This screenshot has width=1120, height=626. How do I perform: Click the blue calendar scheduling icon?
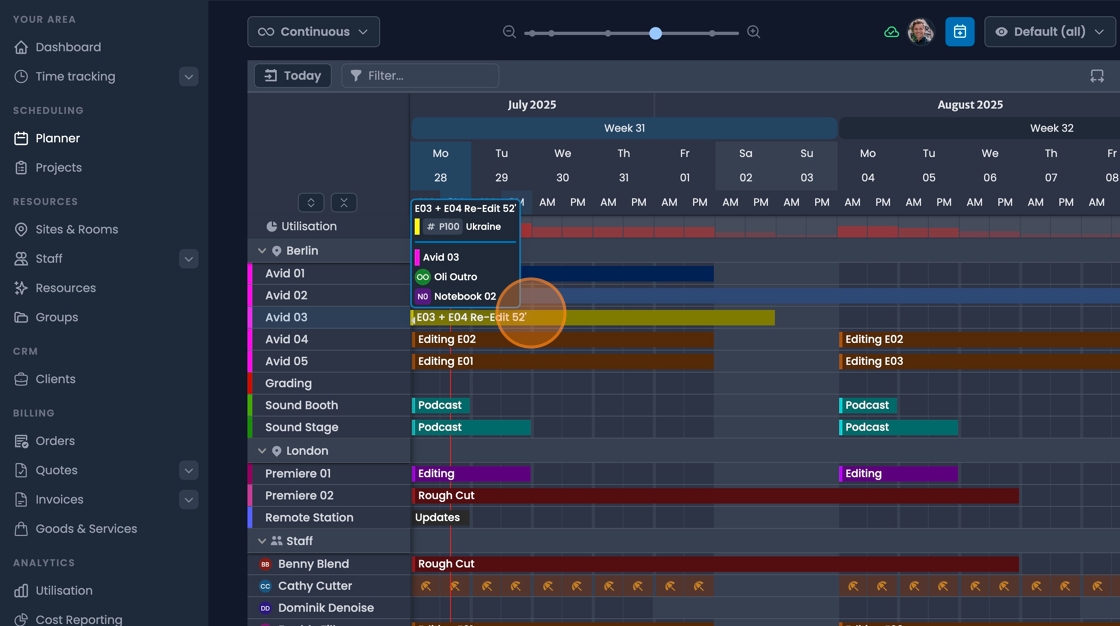coord(960,31)
